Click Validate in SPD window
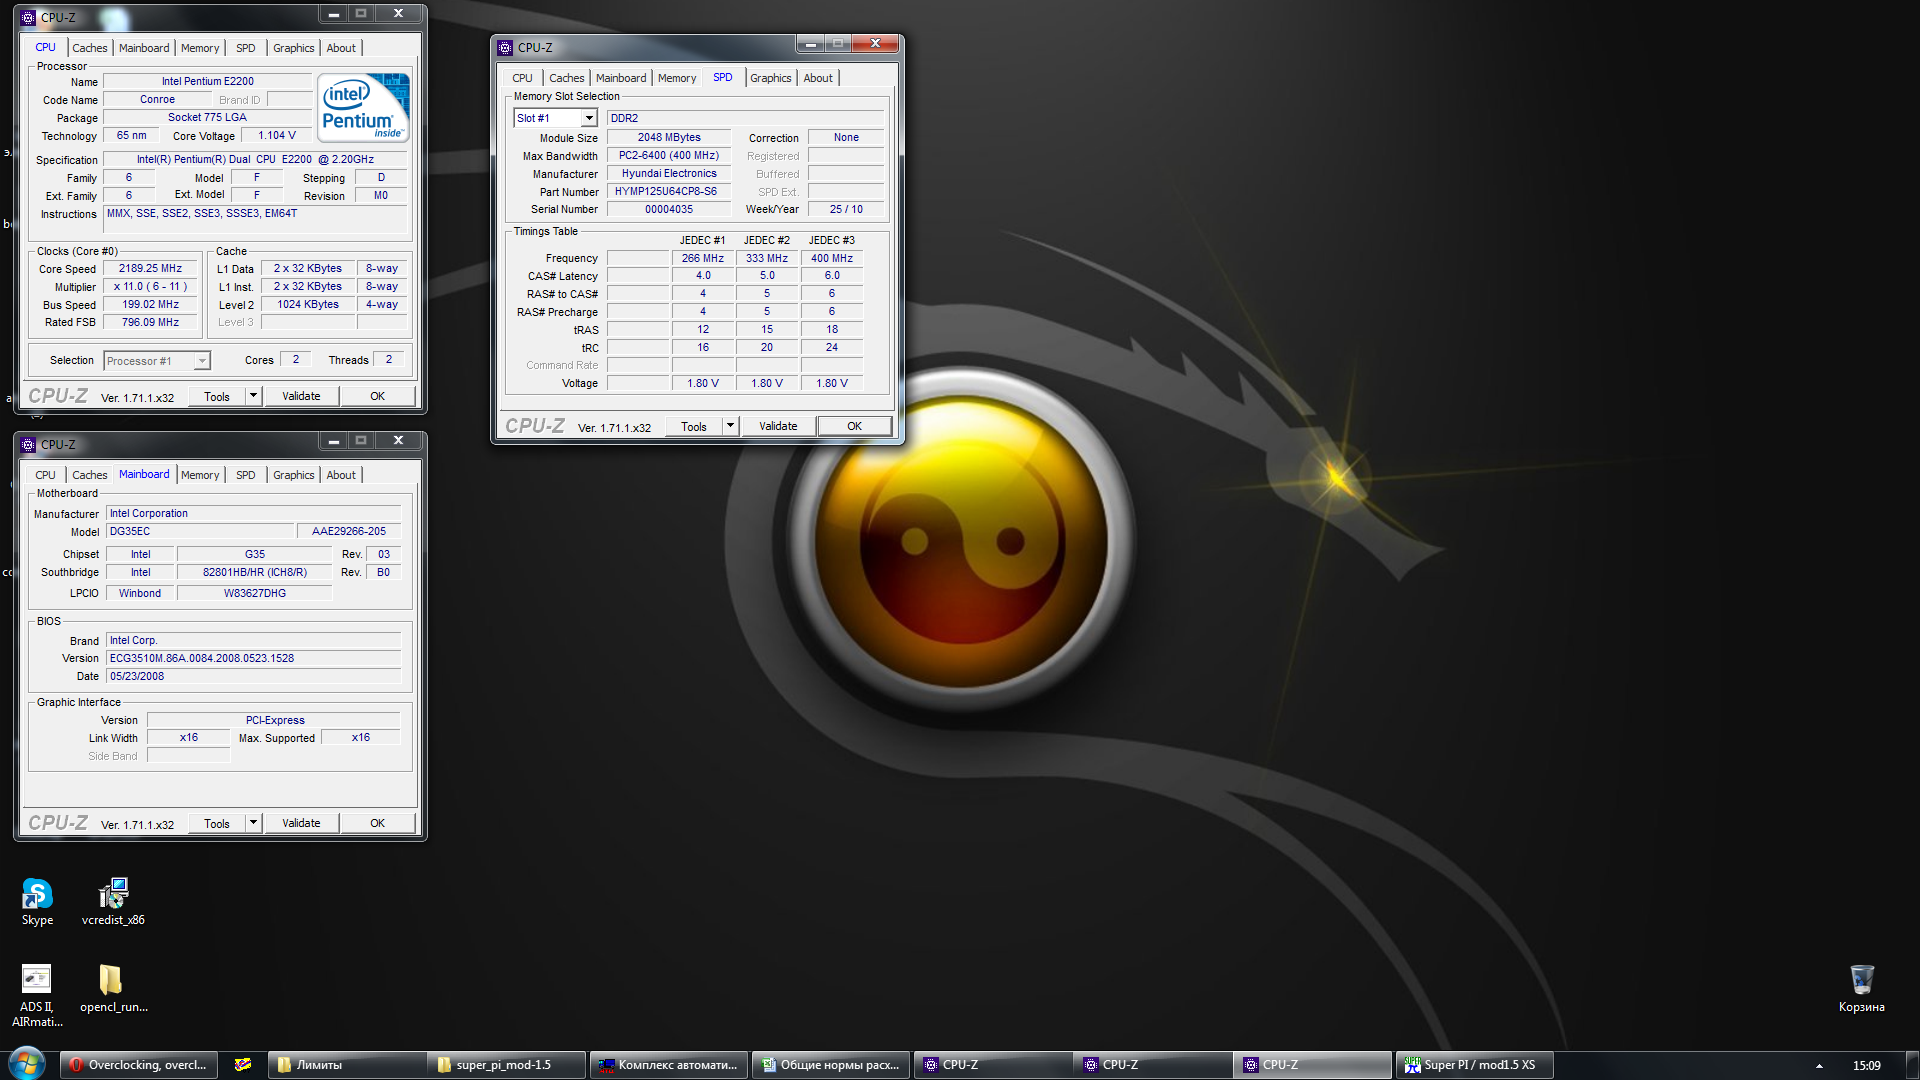This screenshot has height=1080, width=1920. 778,426
